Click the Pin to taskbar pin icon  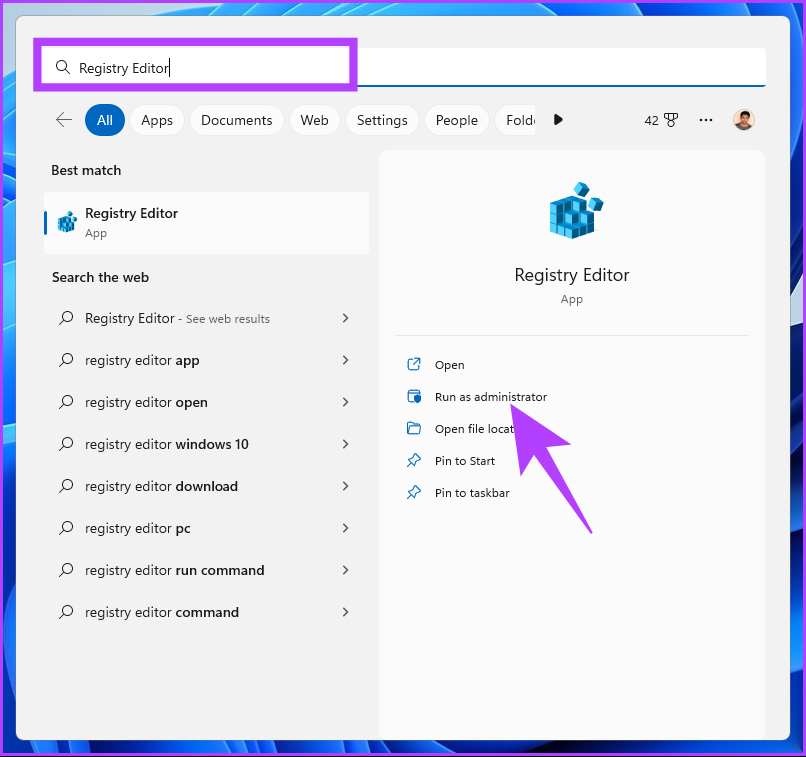(x=414, y=493)
